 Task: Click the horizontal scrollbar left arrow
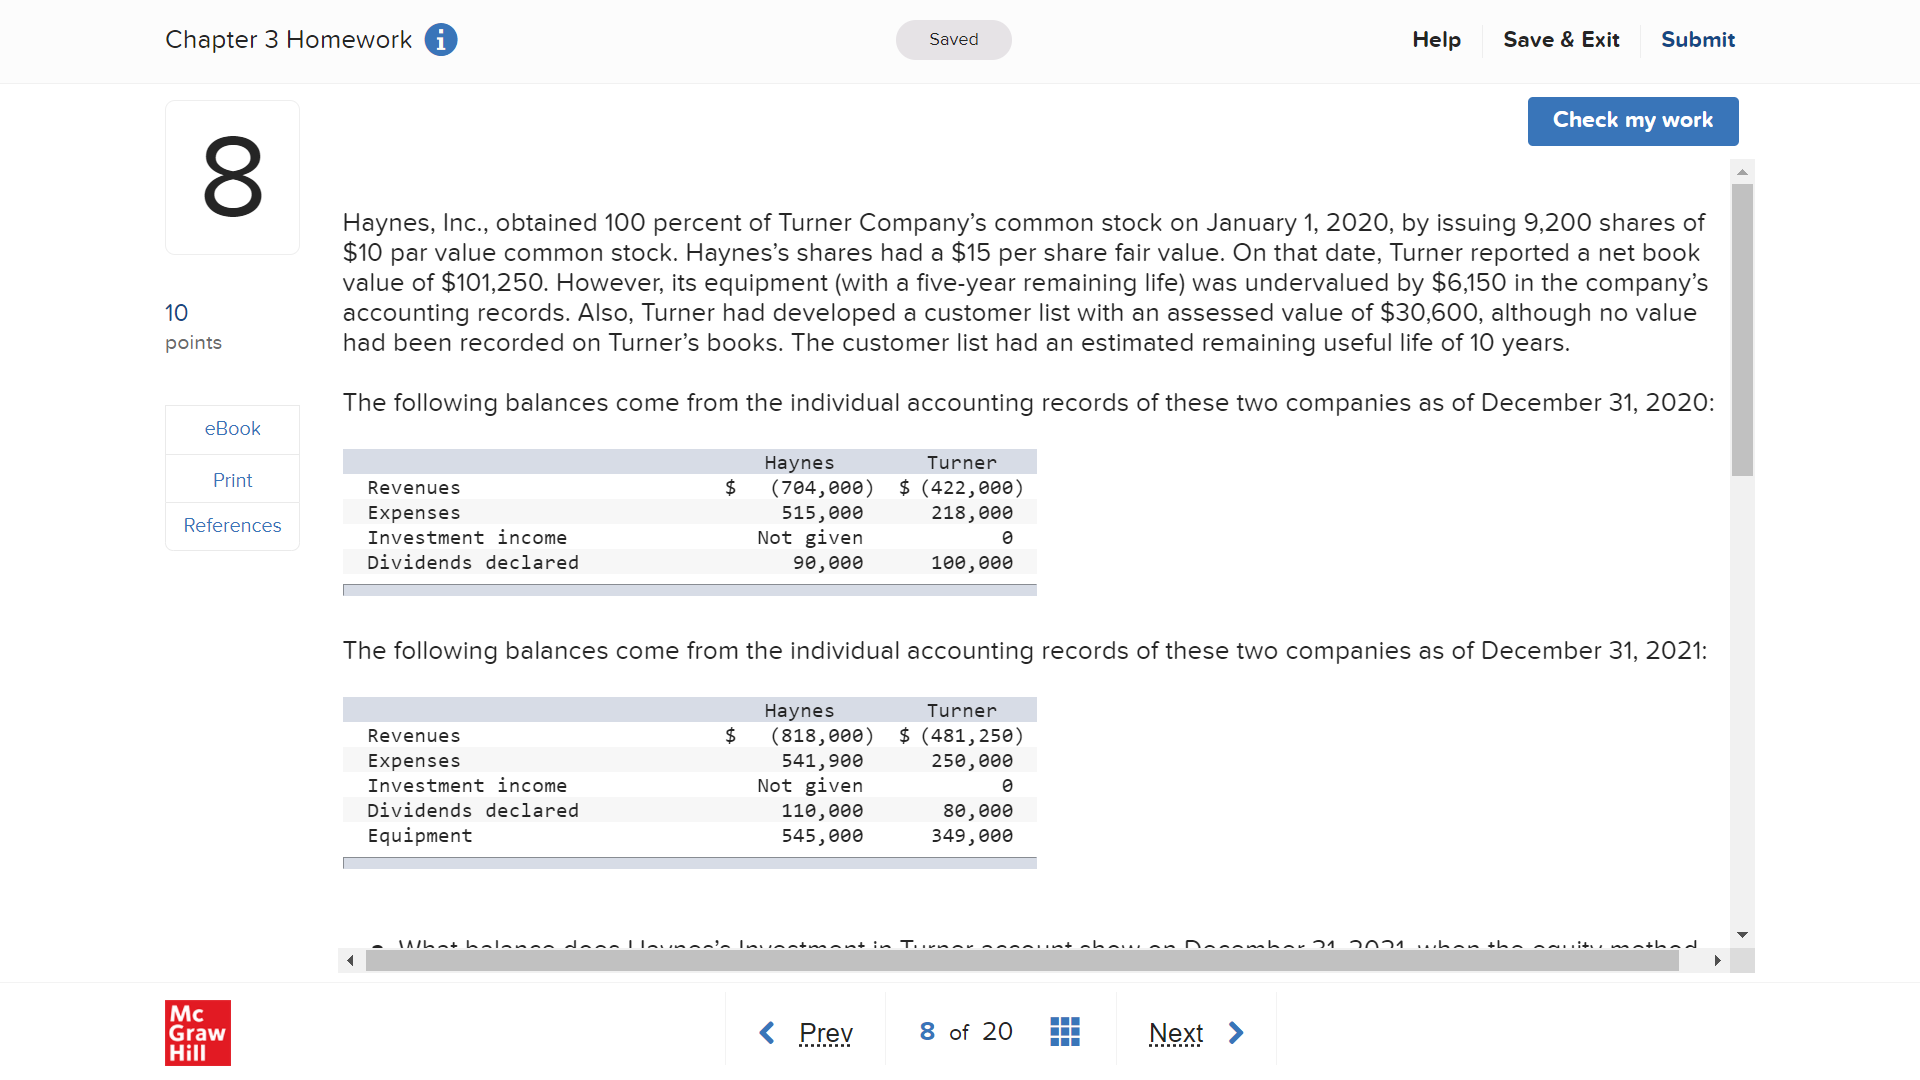pyautogui.click(x=350, y=961)
